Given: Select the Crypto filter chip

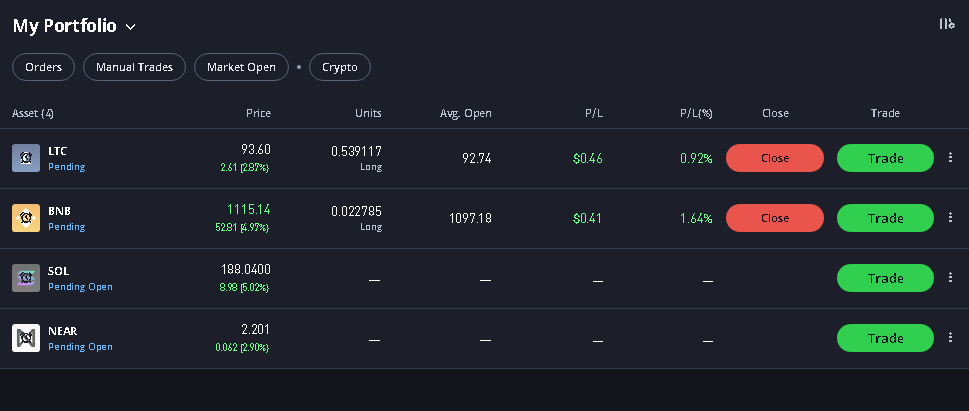Looking at the screenshot, I should 340,67.
